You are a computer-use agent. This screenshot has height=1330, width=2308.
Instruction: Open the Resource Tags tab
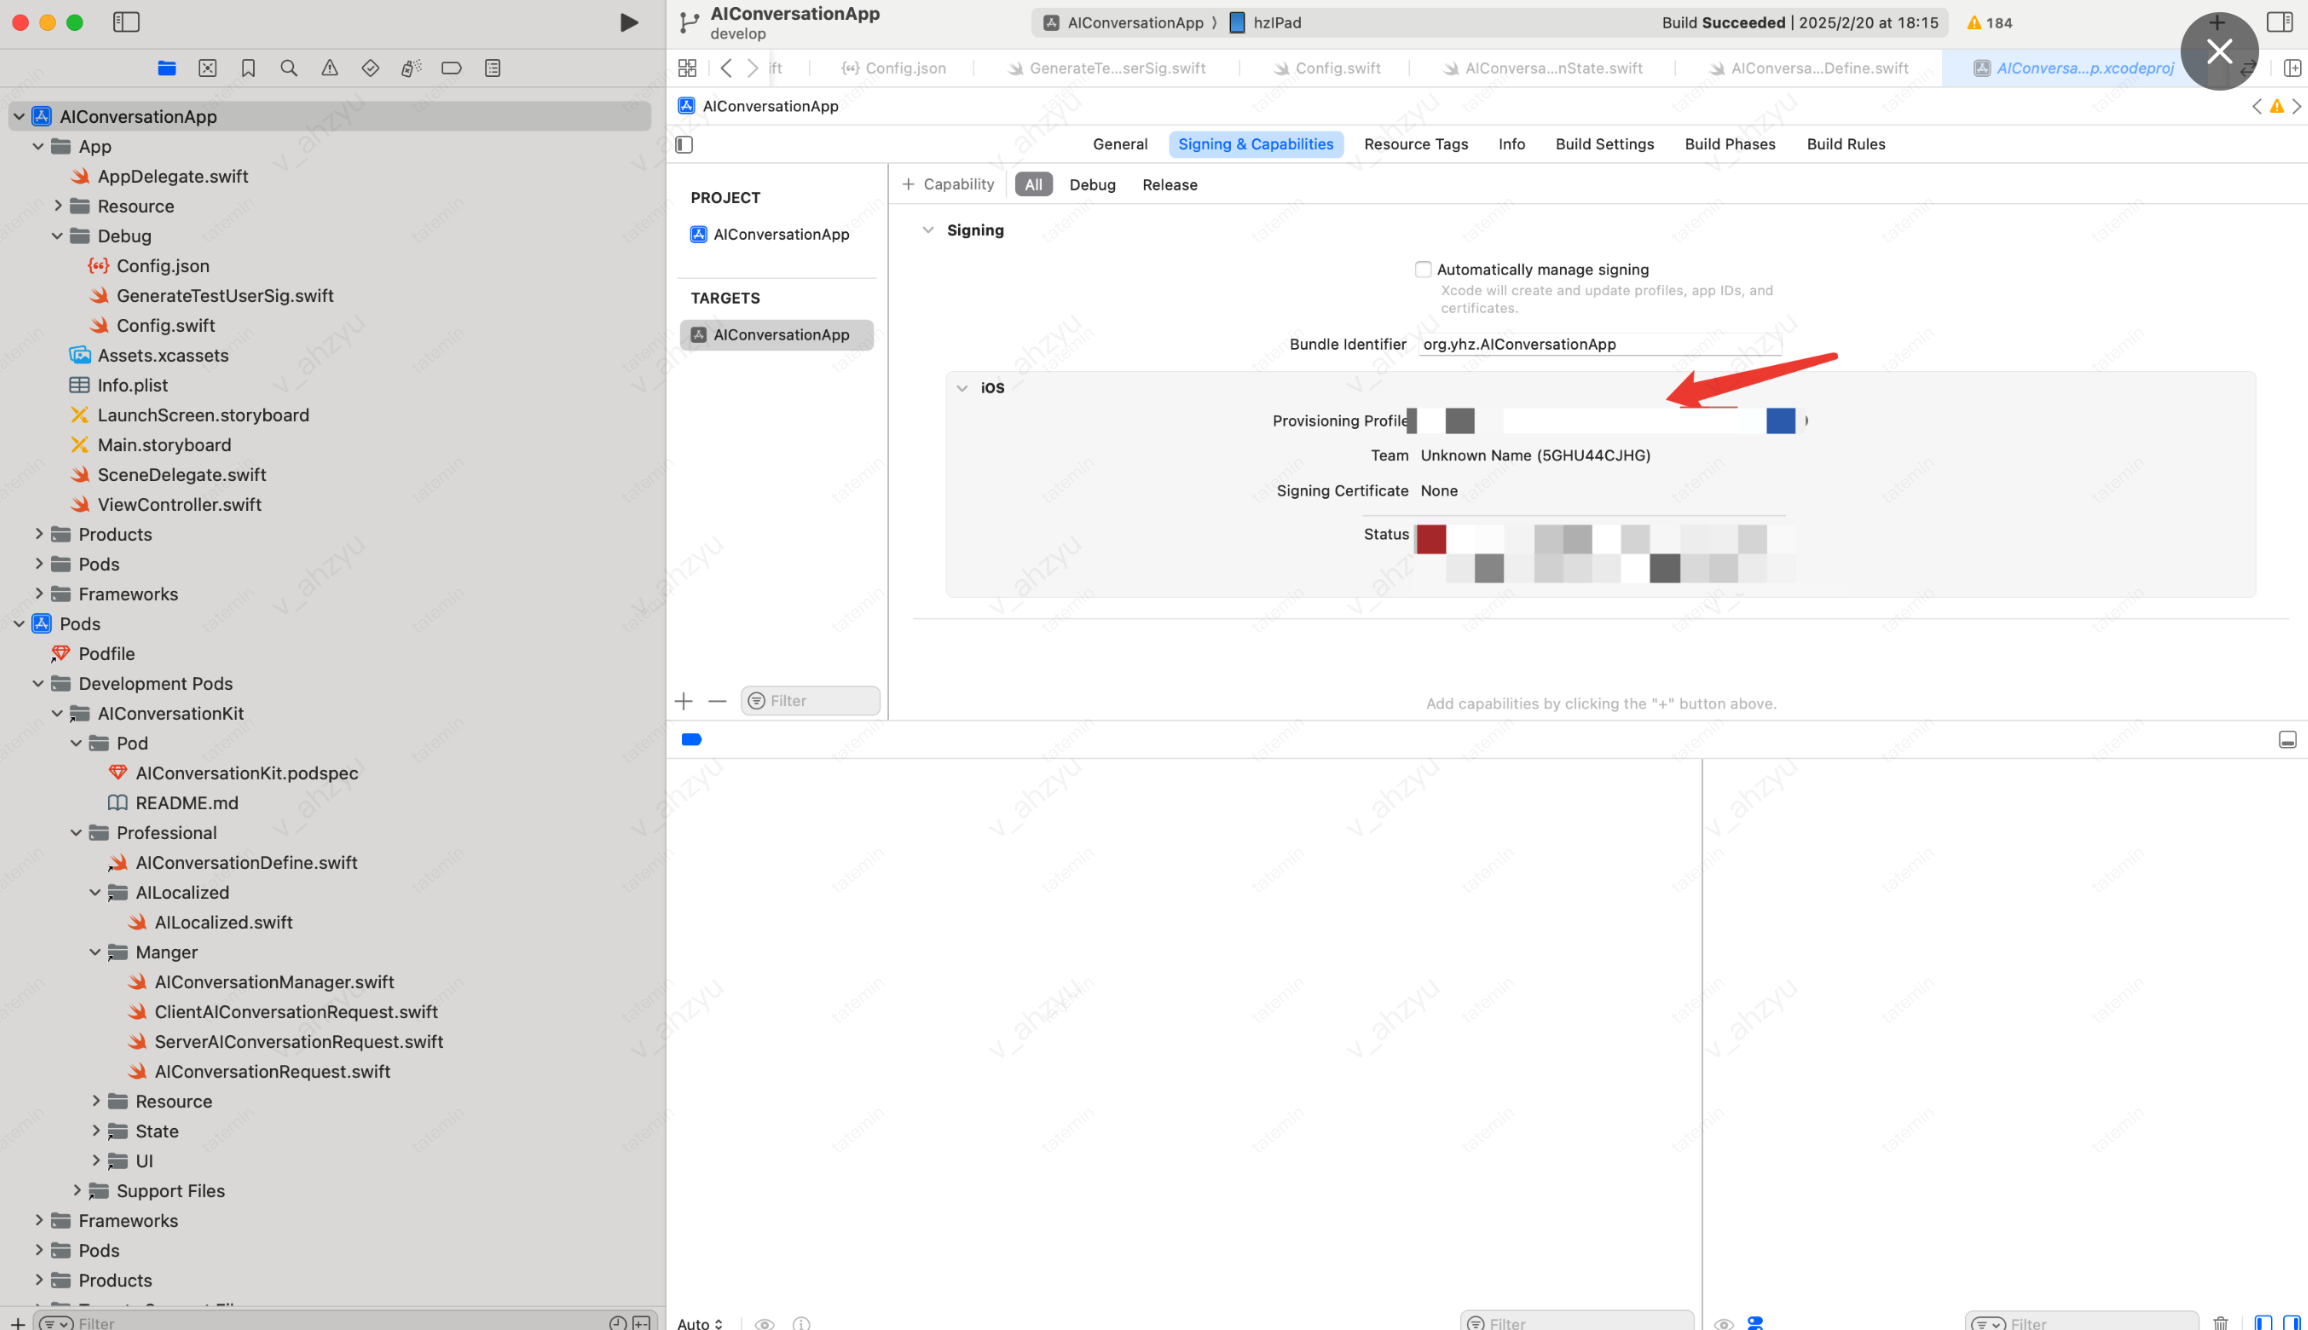click(1416, 144)
